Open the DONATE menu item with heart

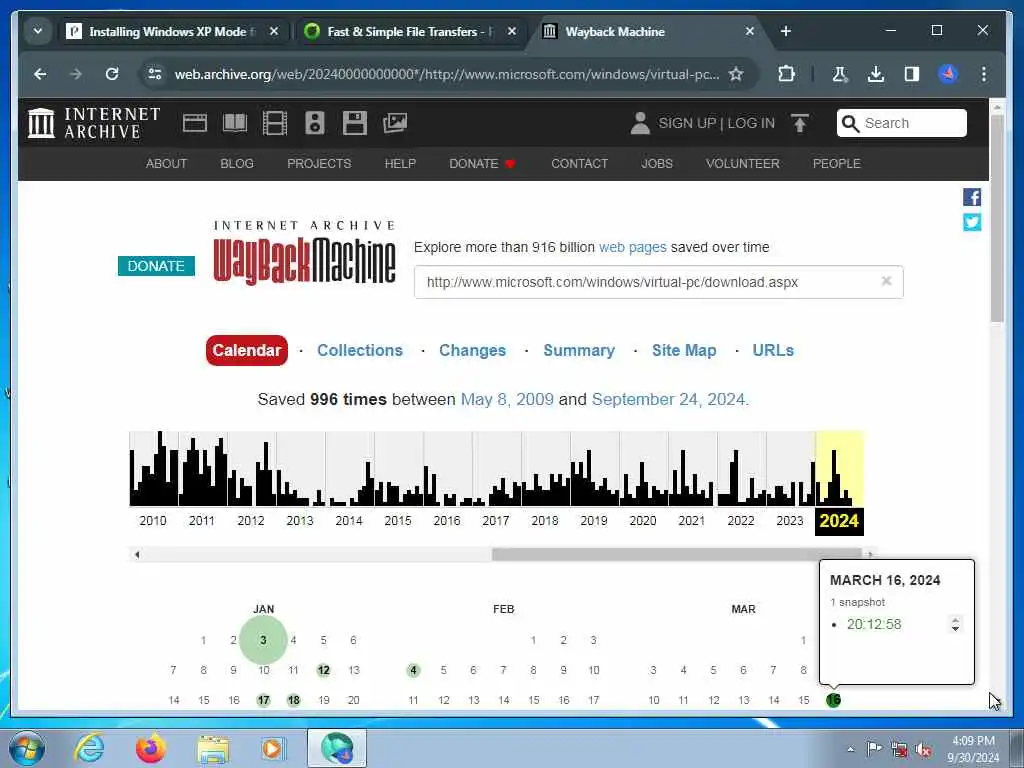[482, 163]
